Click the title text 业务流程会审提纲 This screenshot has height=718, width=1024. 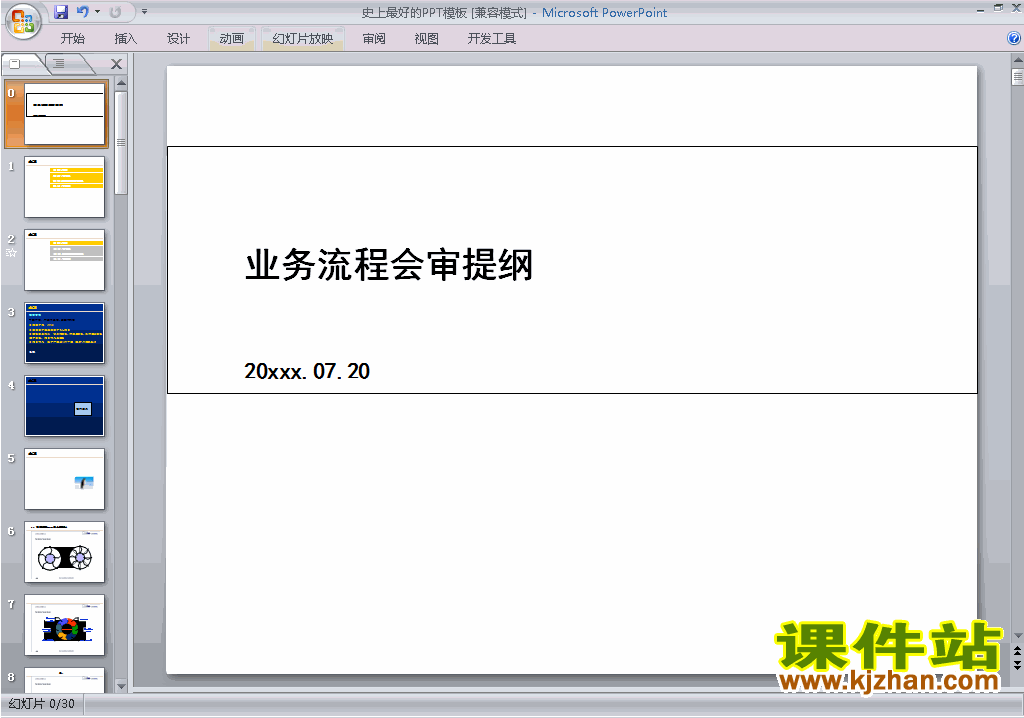click(389, 265)
